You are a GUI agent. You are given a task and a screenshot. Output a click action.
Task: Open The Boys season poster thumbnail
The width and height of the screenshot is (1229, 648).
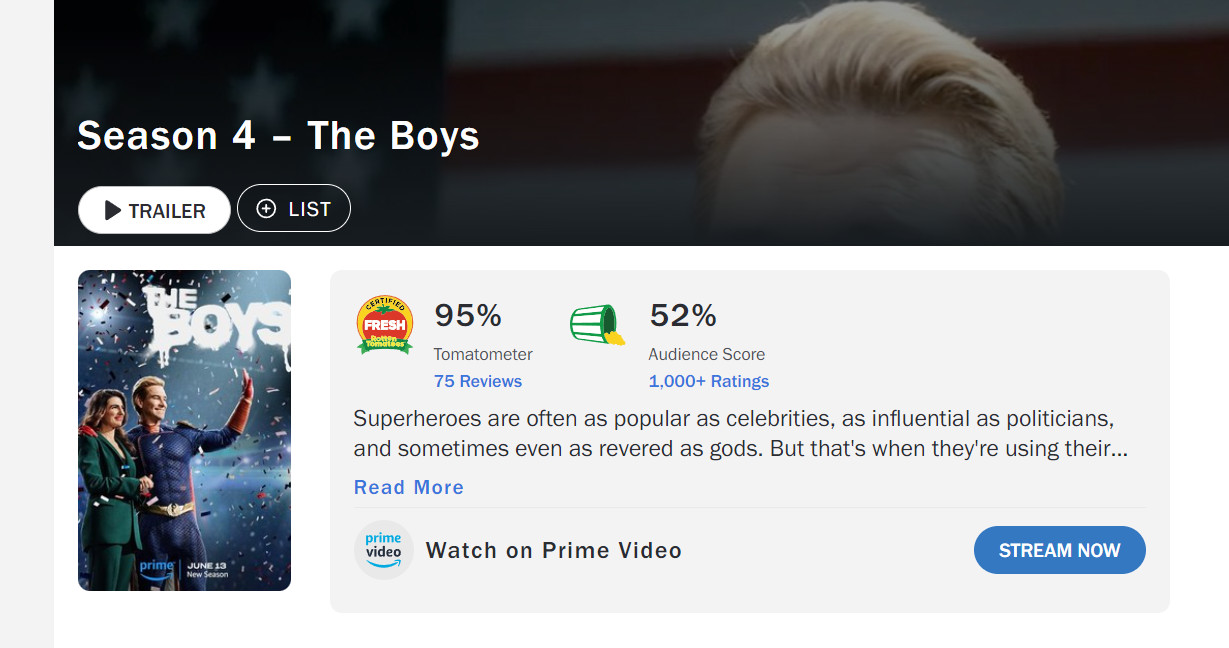click(184, 430)
